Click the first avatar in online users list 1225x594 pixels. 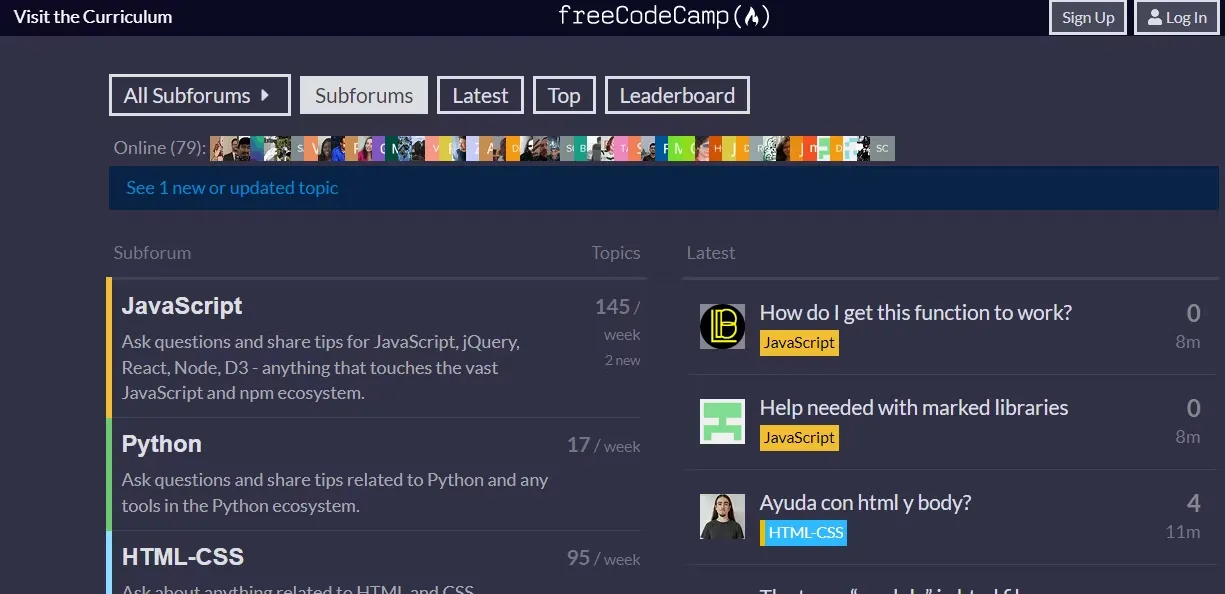pos(217,149)
